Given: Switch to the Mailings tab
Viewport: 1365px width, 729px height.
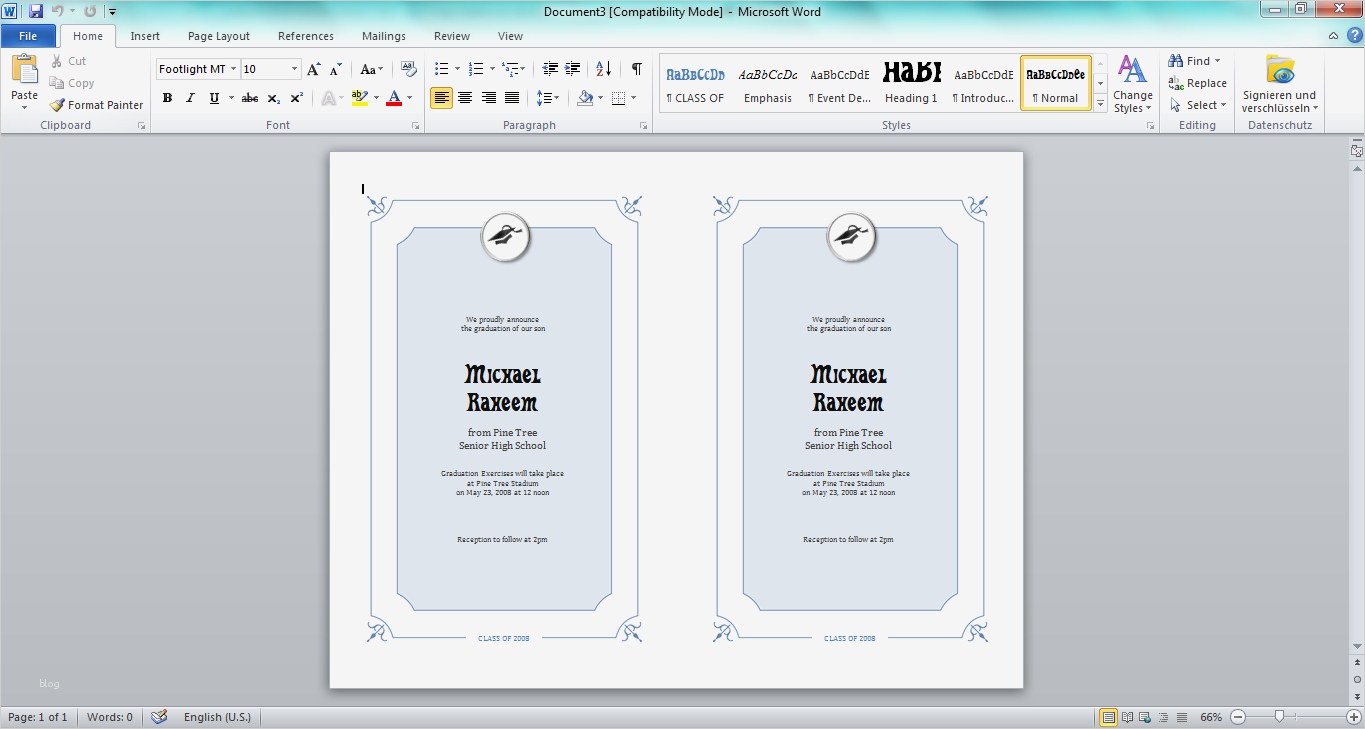Looking at the screenshot, I should pyautogui.click(x=384, y=36).
